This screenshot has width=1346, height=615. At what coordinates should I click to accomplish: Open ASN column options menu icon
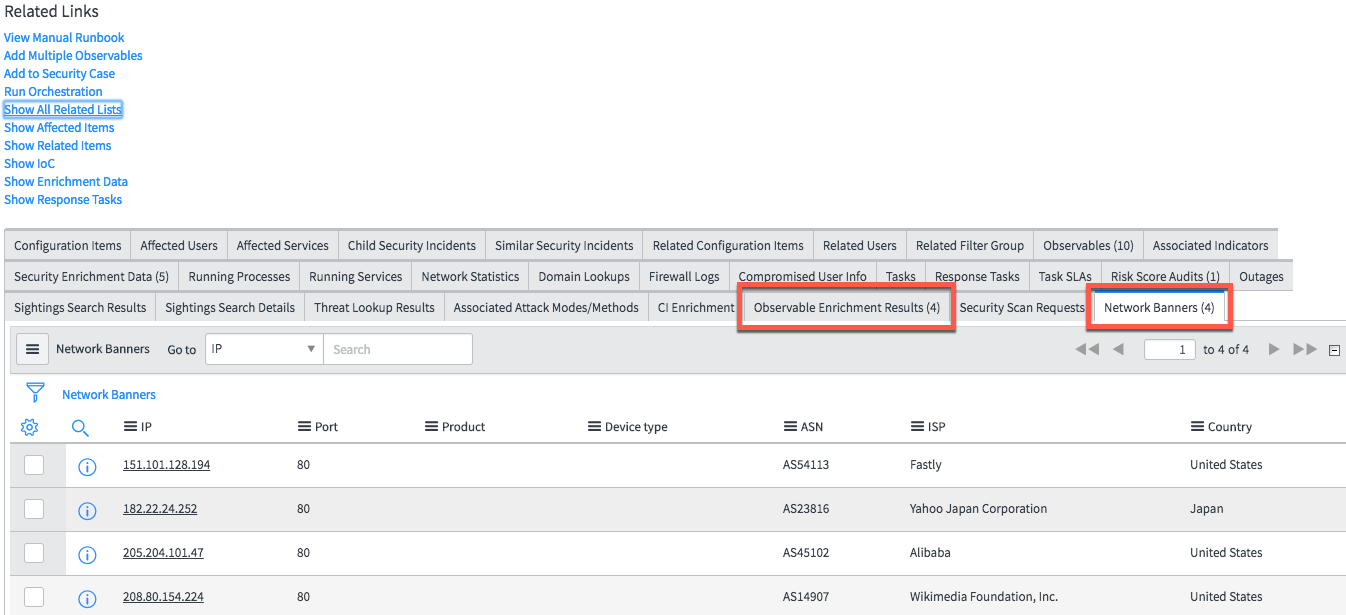tap(790, 426)
